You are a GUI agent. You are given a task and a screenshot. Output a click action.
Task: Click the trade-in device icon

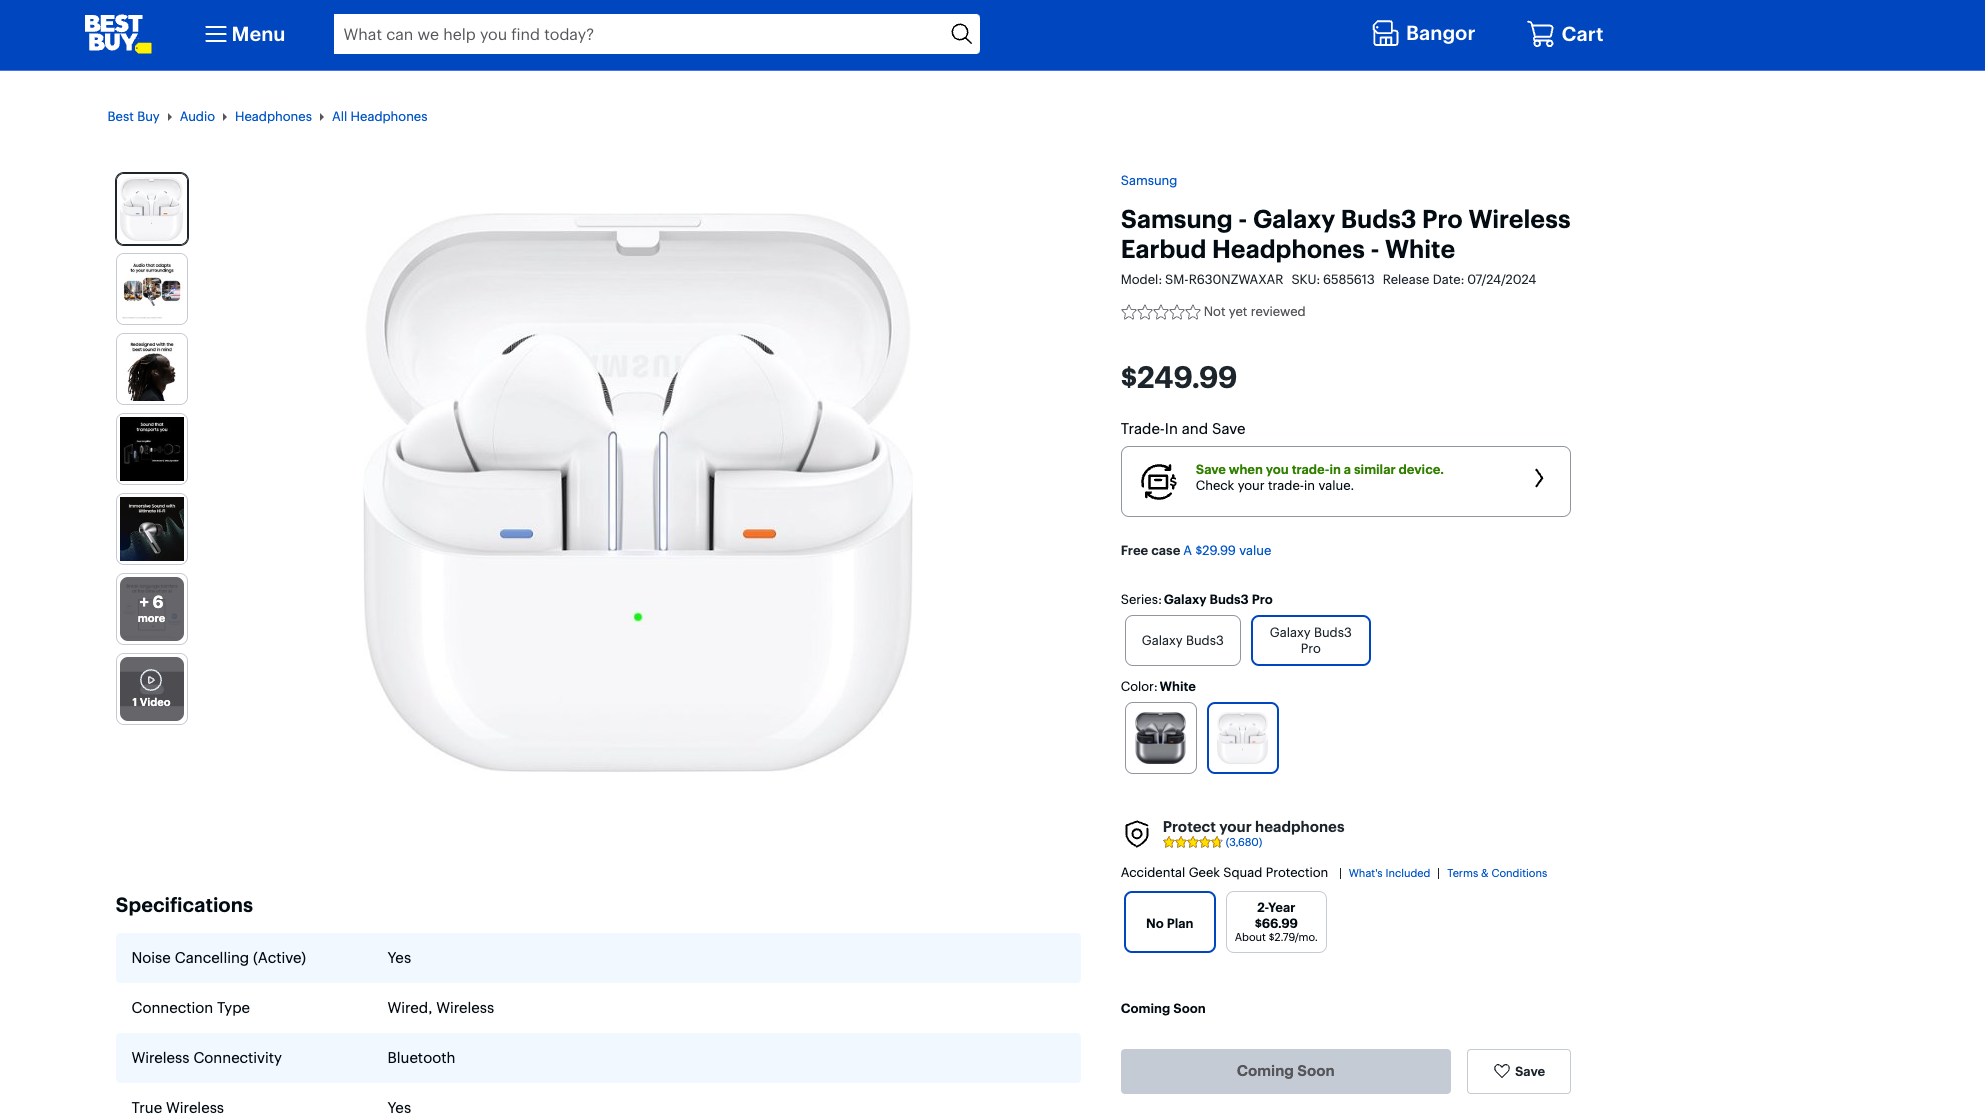(x=1158, y=480)
